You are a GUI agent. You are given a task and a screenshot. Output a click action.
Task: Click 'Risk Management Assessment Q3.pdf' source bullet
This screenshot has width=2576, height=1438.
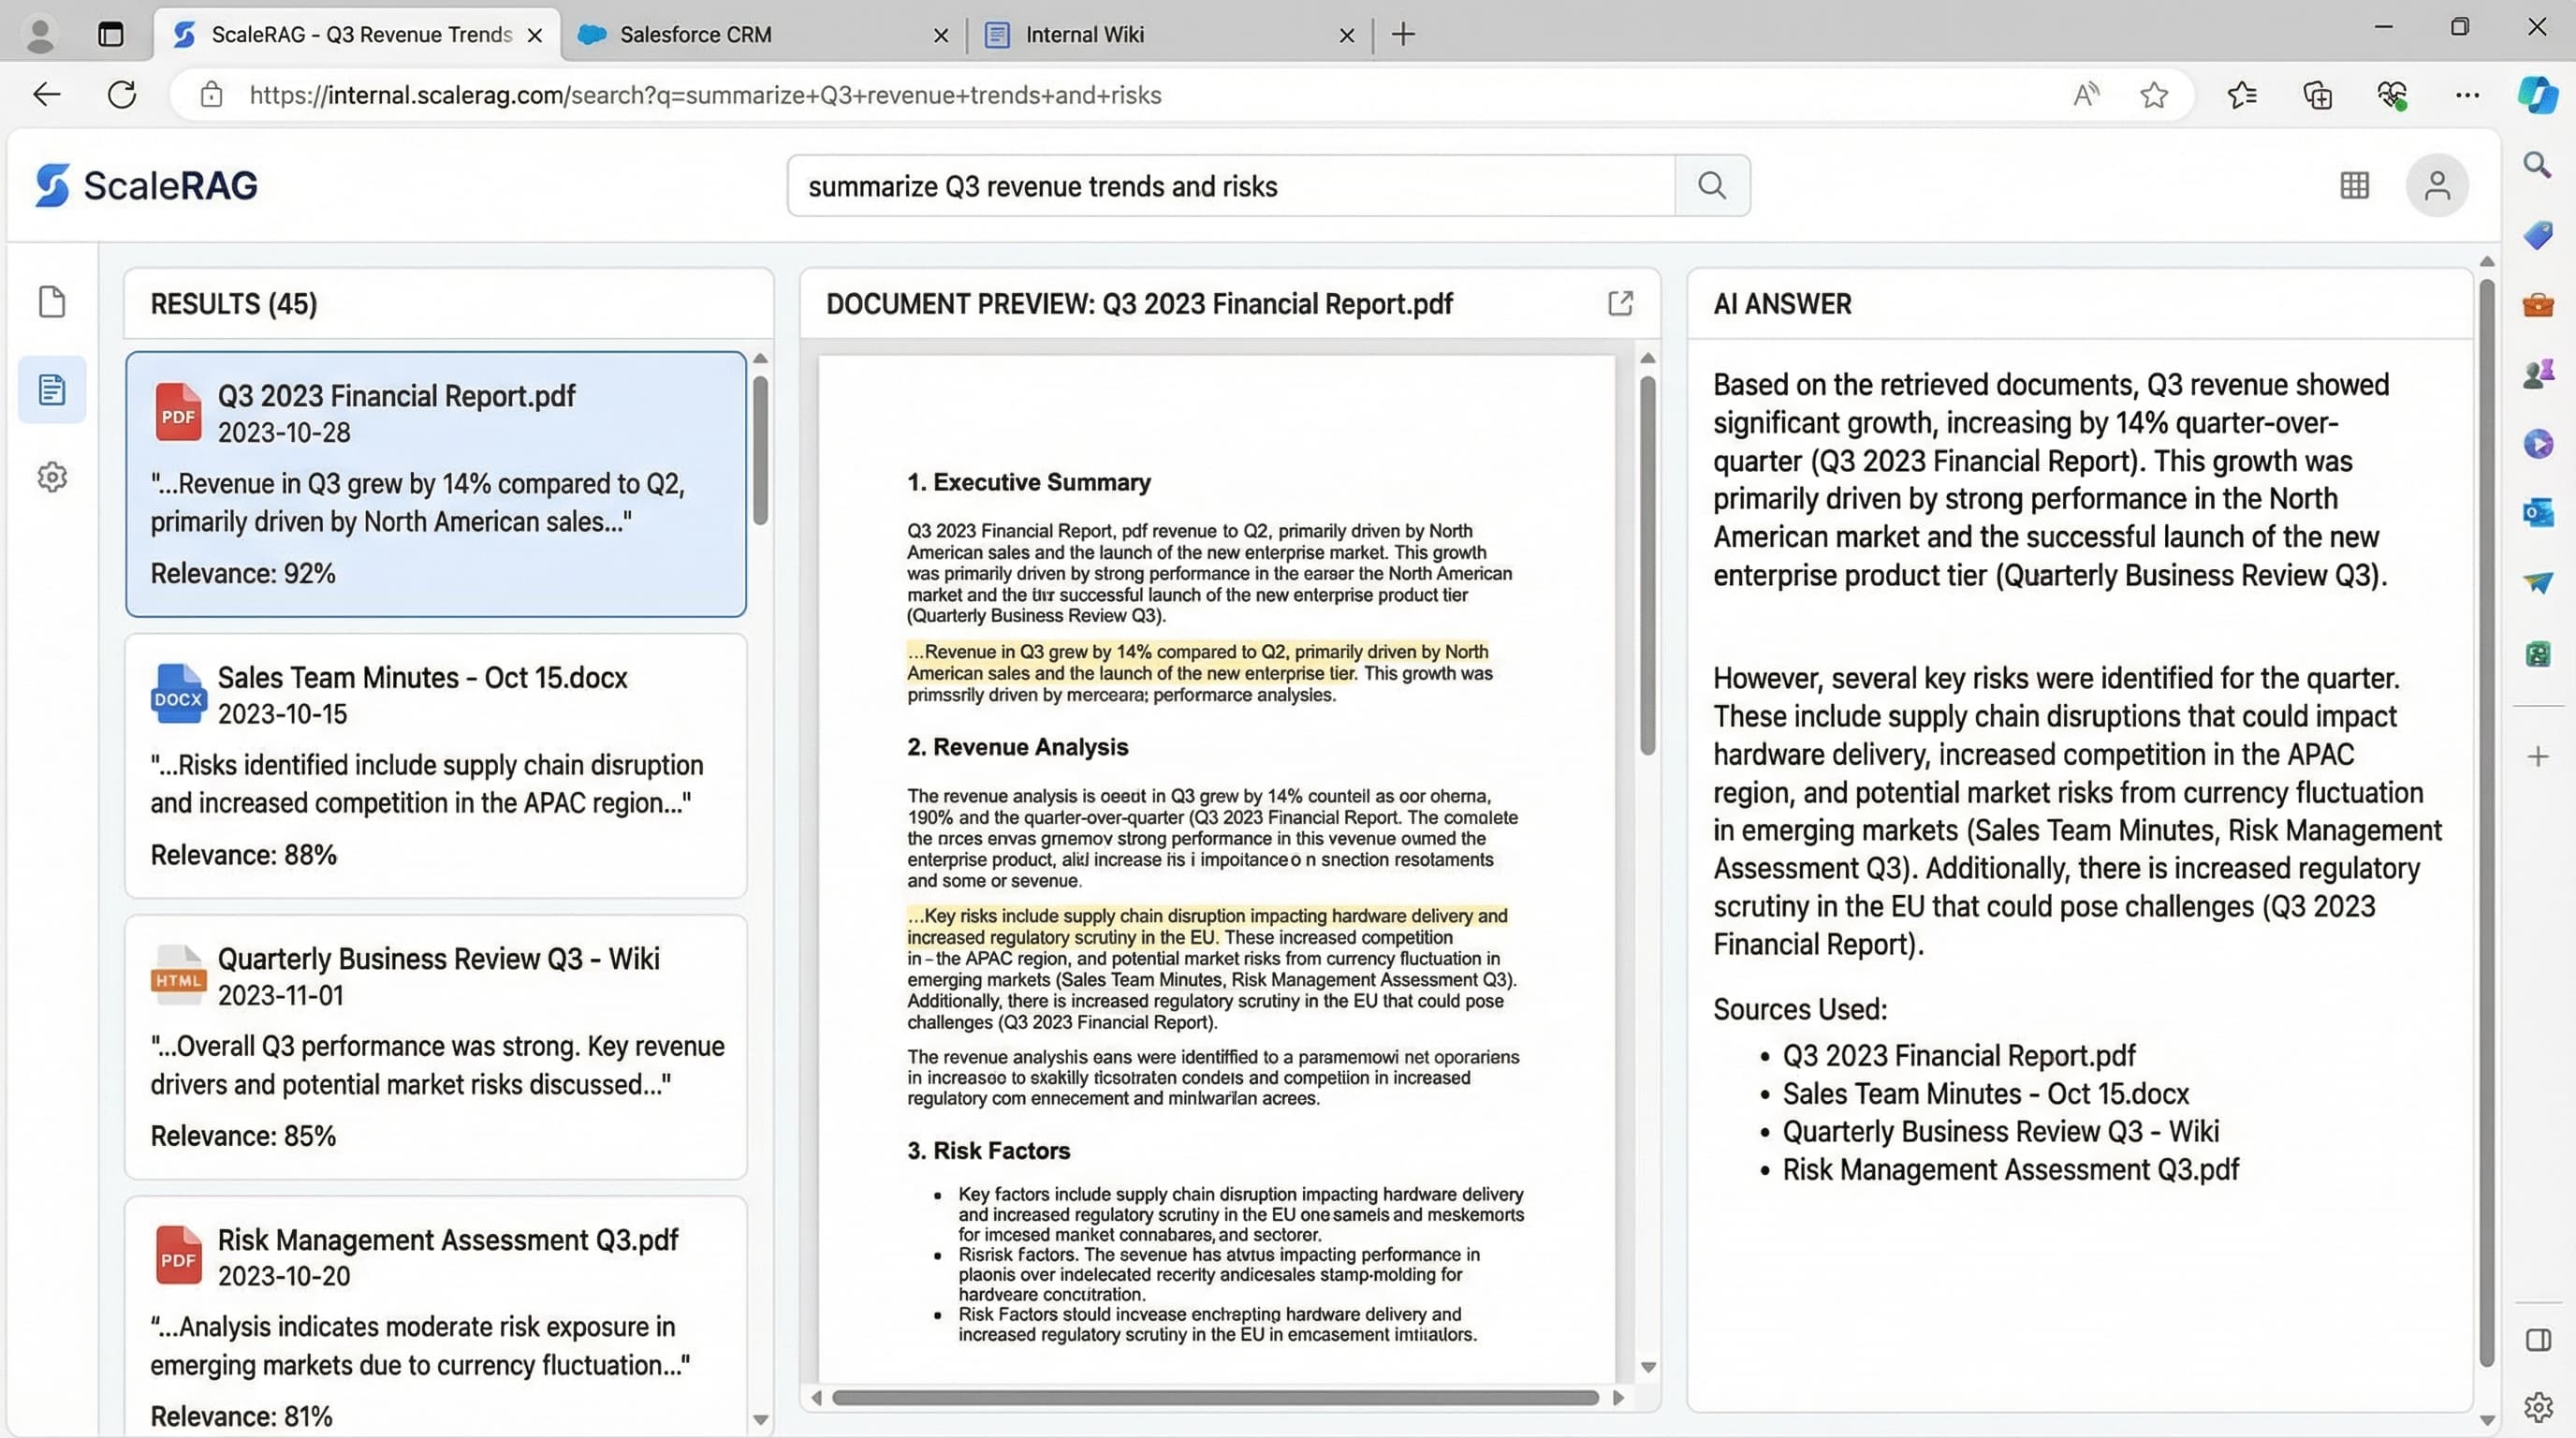point(2011,1169)
